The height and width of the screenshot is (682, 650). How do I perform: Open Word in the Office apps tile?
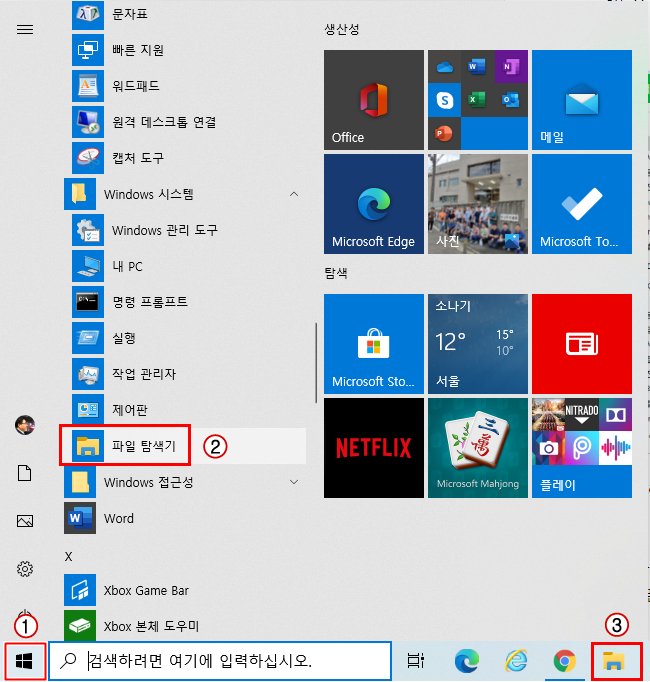point(477,67)
